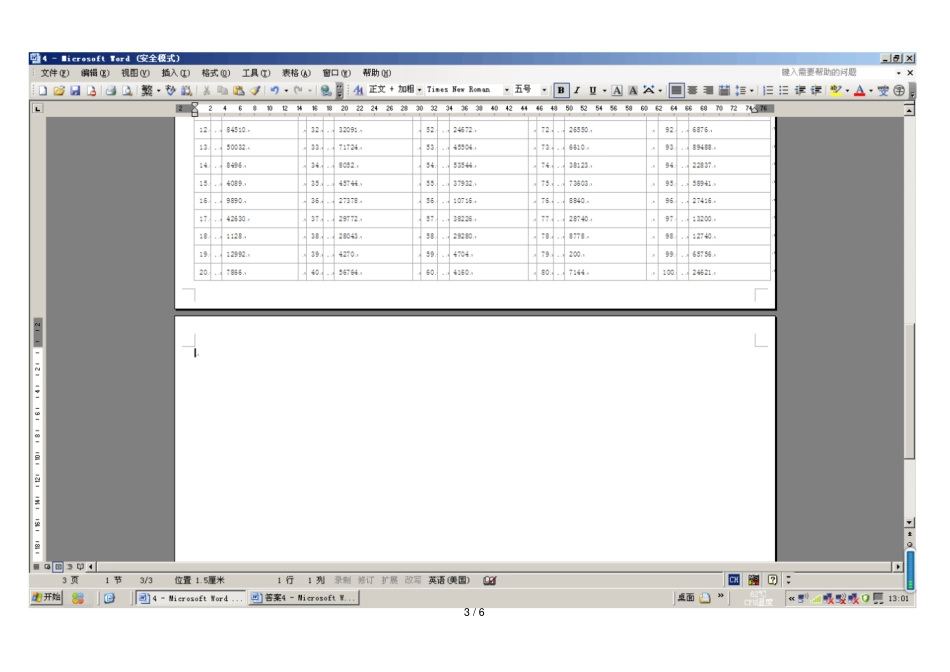Image resolution: width=950 pixels, height=672 pixels.
Task: Insert hyperlink via the globe icon
Action: tap(326, 90)
